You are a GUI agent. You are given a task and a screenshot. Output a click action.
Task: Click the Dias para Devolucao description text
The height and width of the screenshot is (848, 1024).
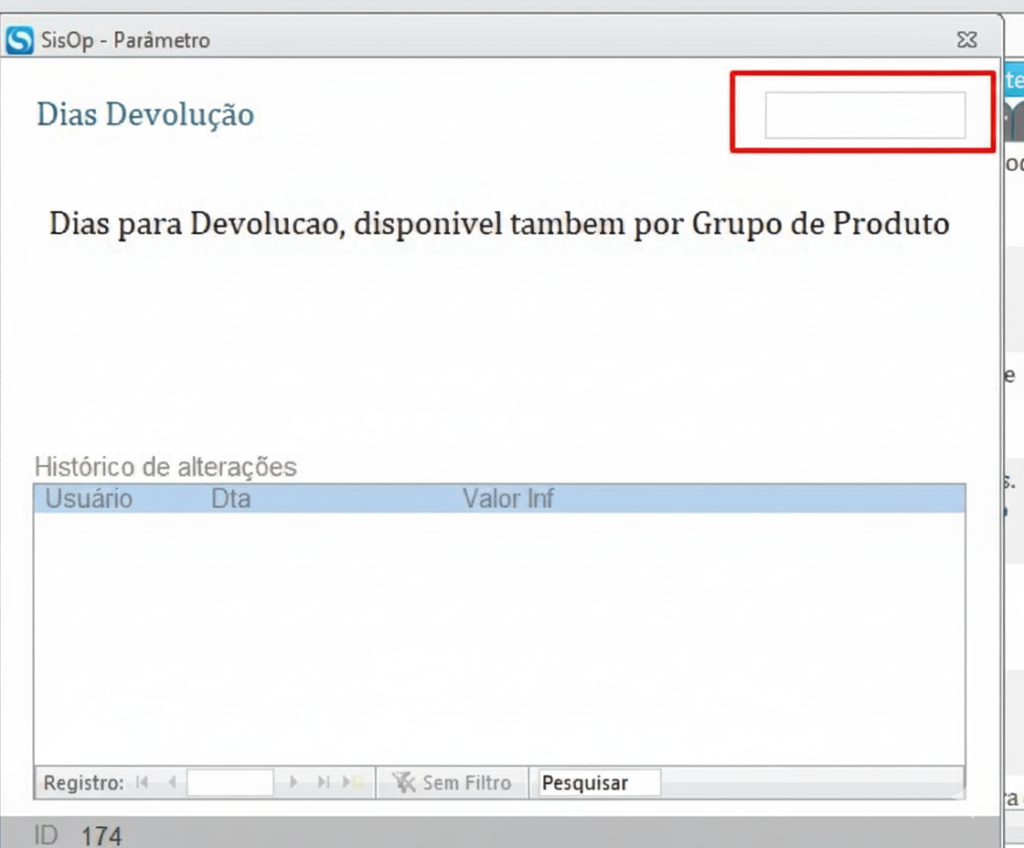499,222
